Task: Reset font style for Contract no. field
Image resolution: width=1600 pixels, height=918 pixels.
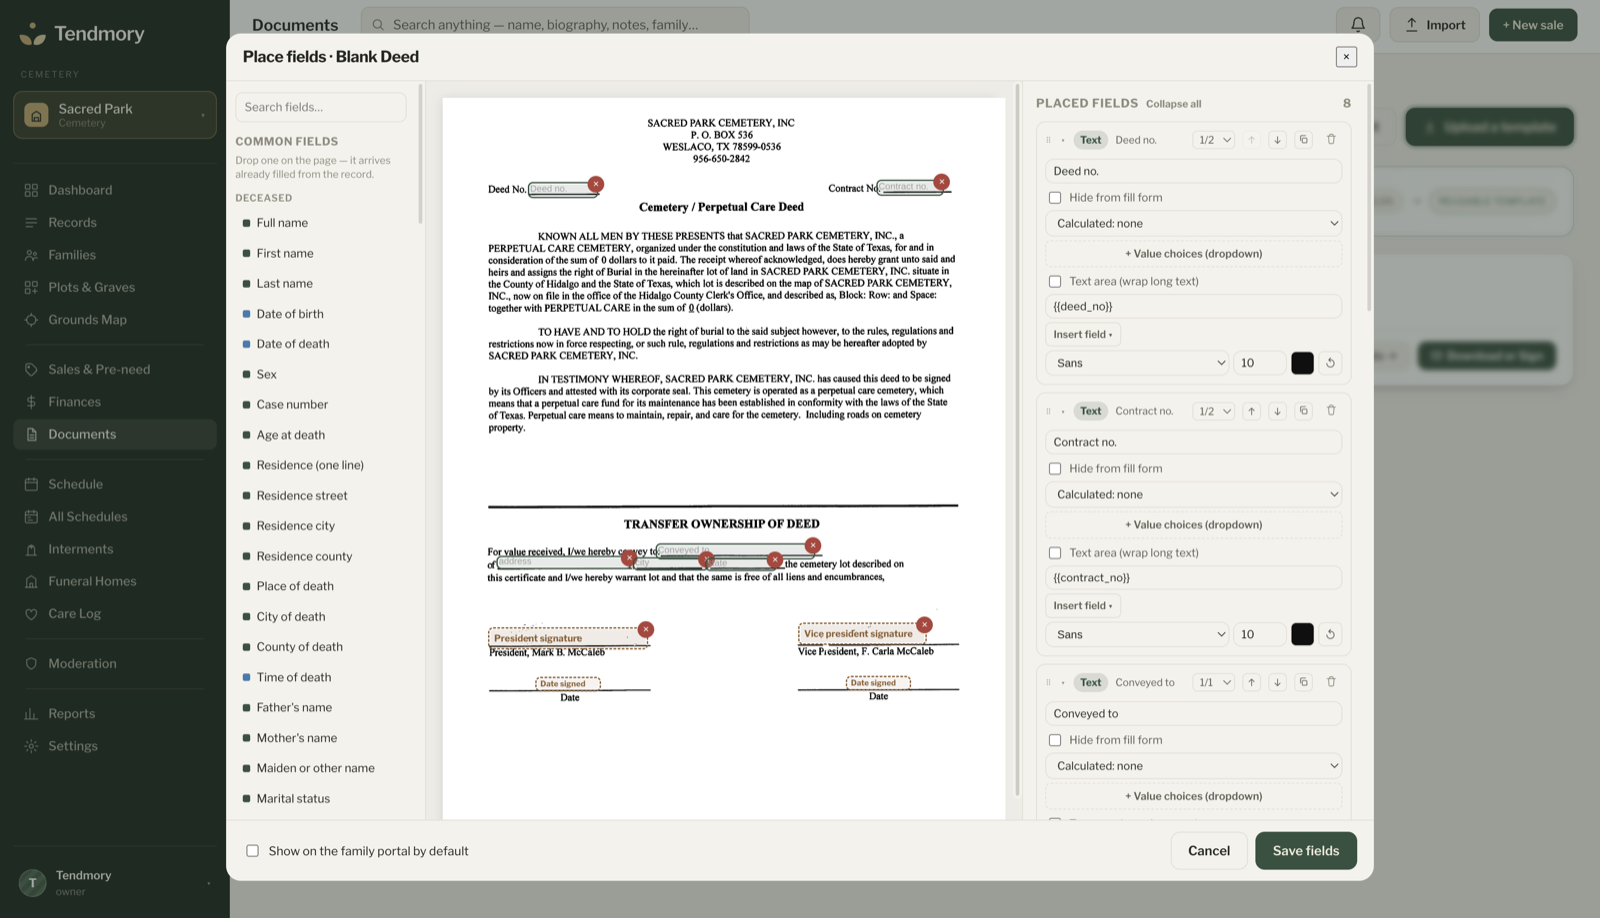Action: pyautogui.click(x=1330, y=634)
